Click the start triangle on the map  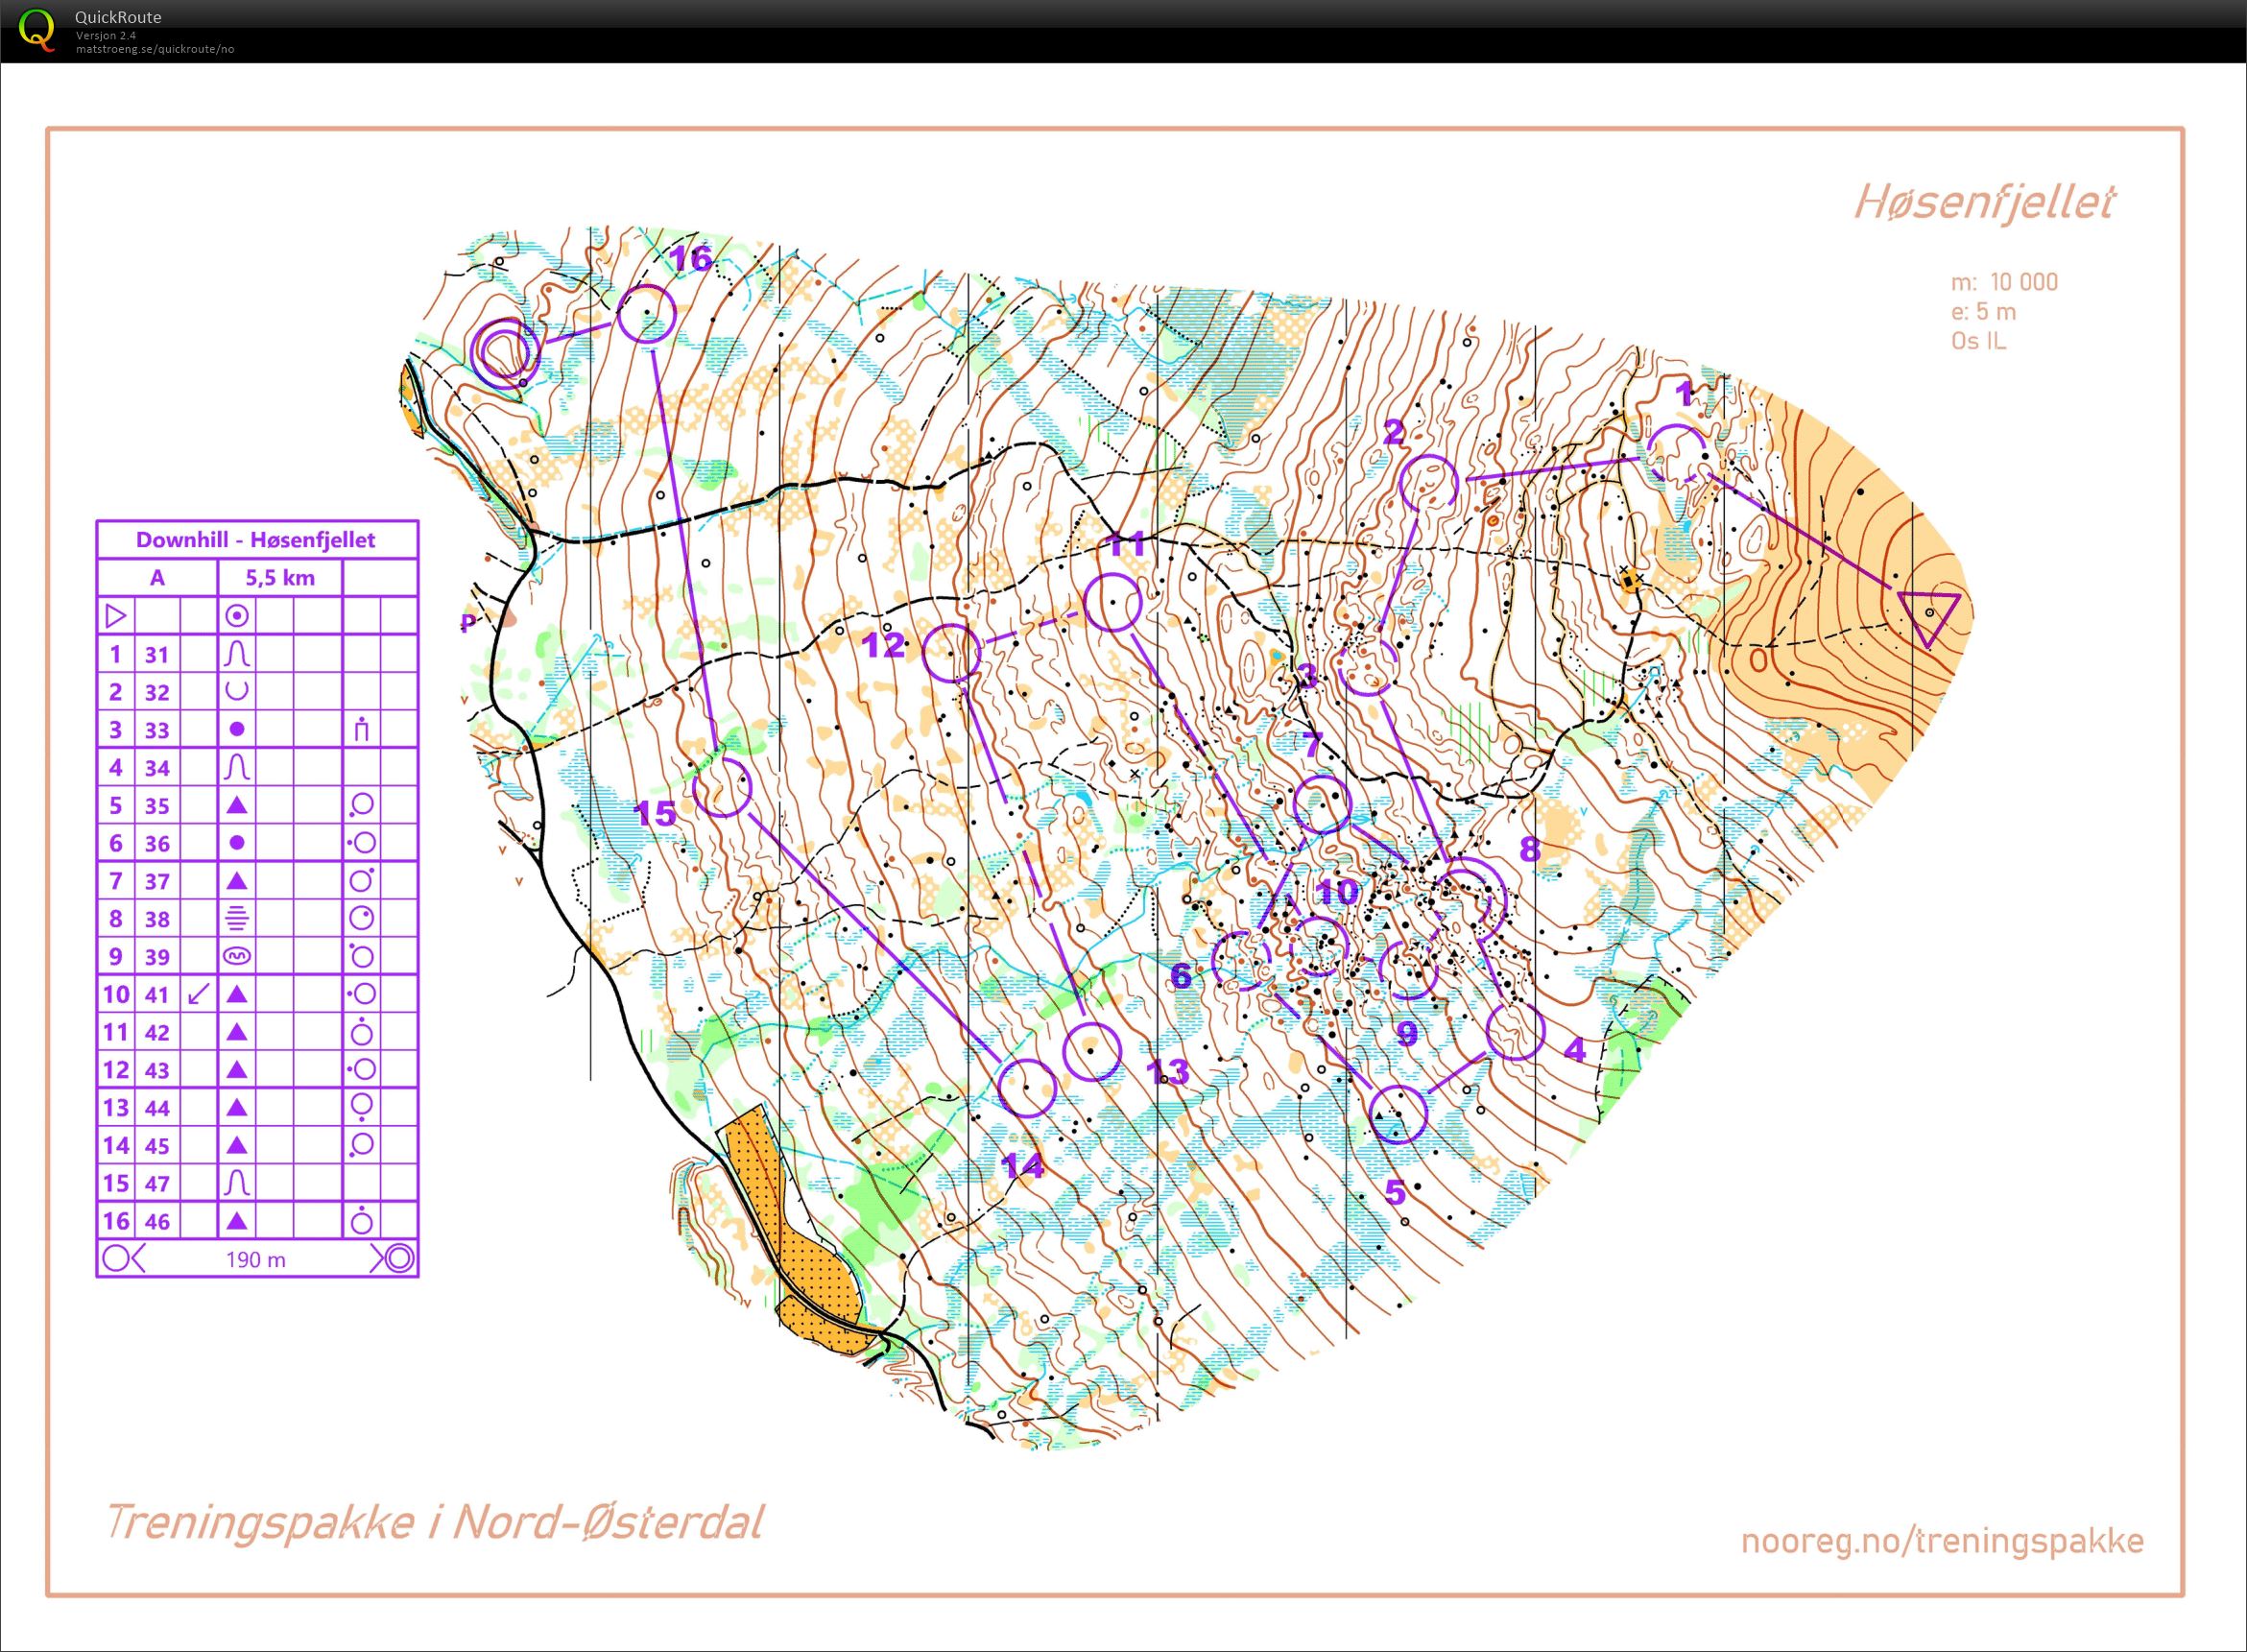(1929, 616)
